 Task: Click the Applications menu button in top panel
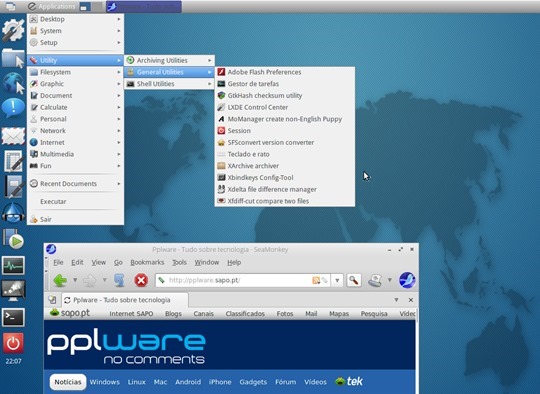pos(52,6)
